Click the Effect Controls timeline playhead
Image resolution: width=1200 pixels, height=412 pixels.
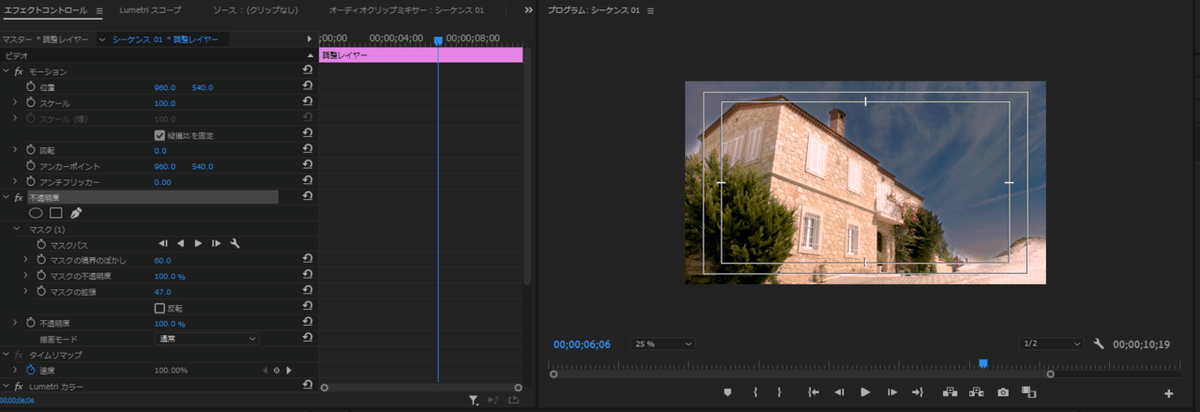click(x=437, y=40)
